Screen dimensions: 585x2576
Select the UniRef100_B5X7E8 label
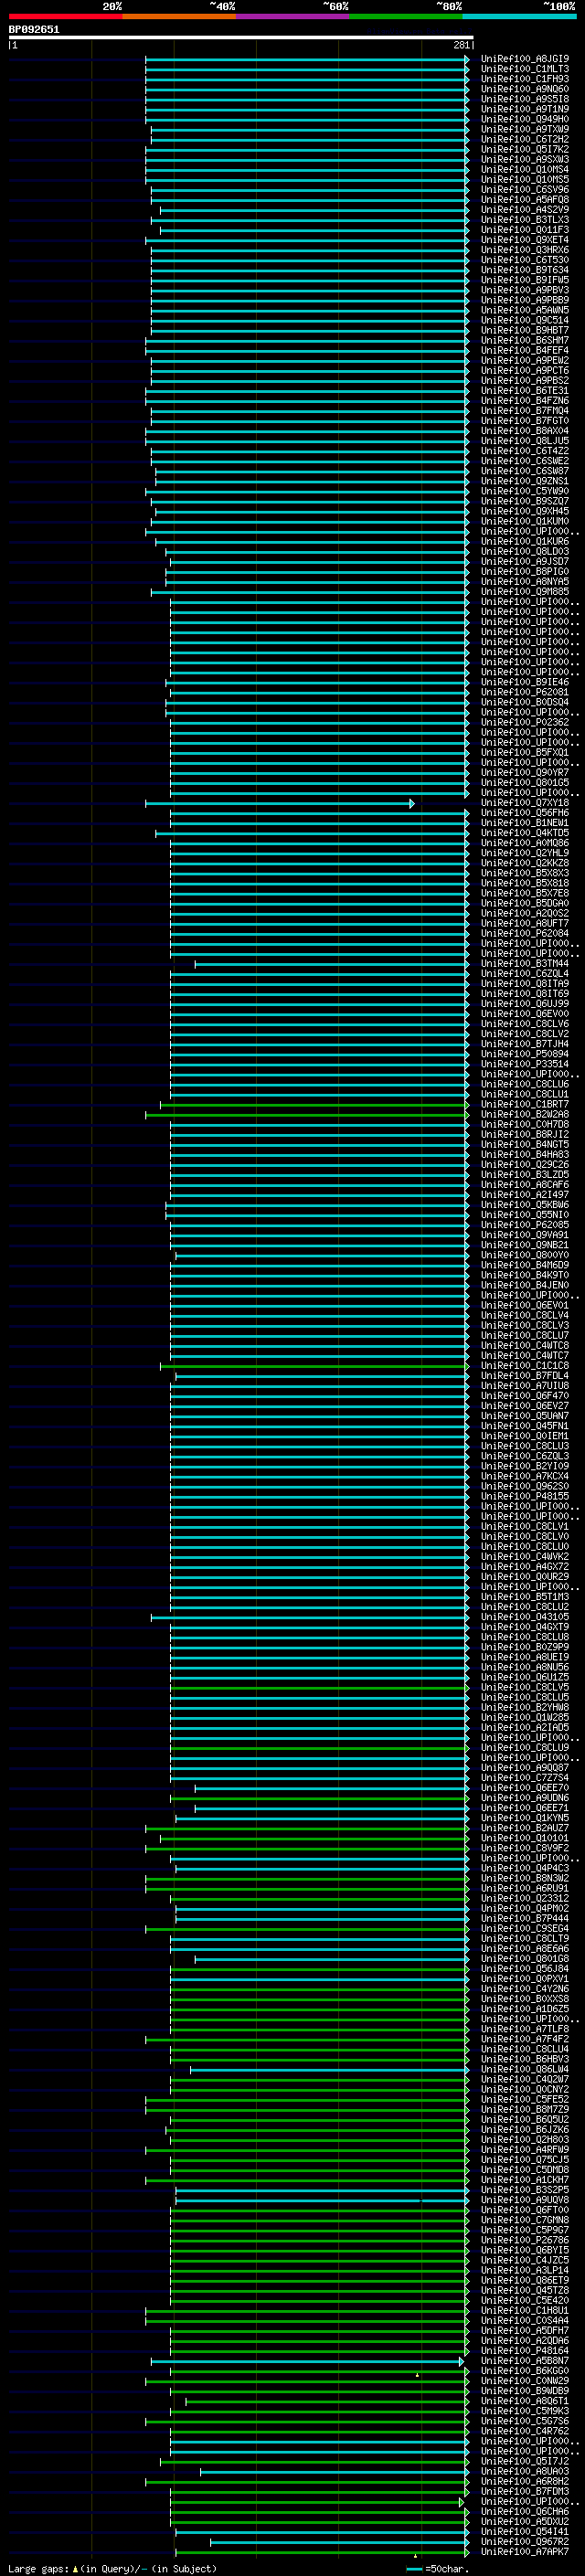(x=525, y=893)
